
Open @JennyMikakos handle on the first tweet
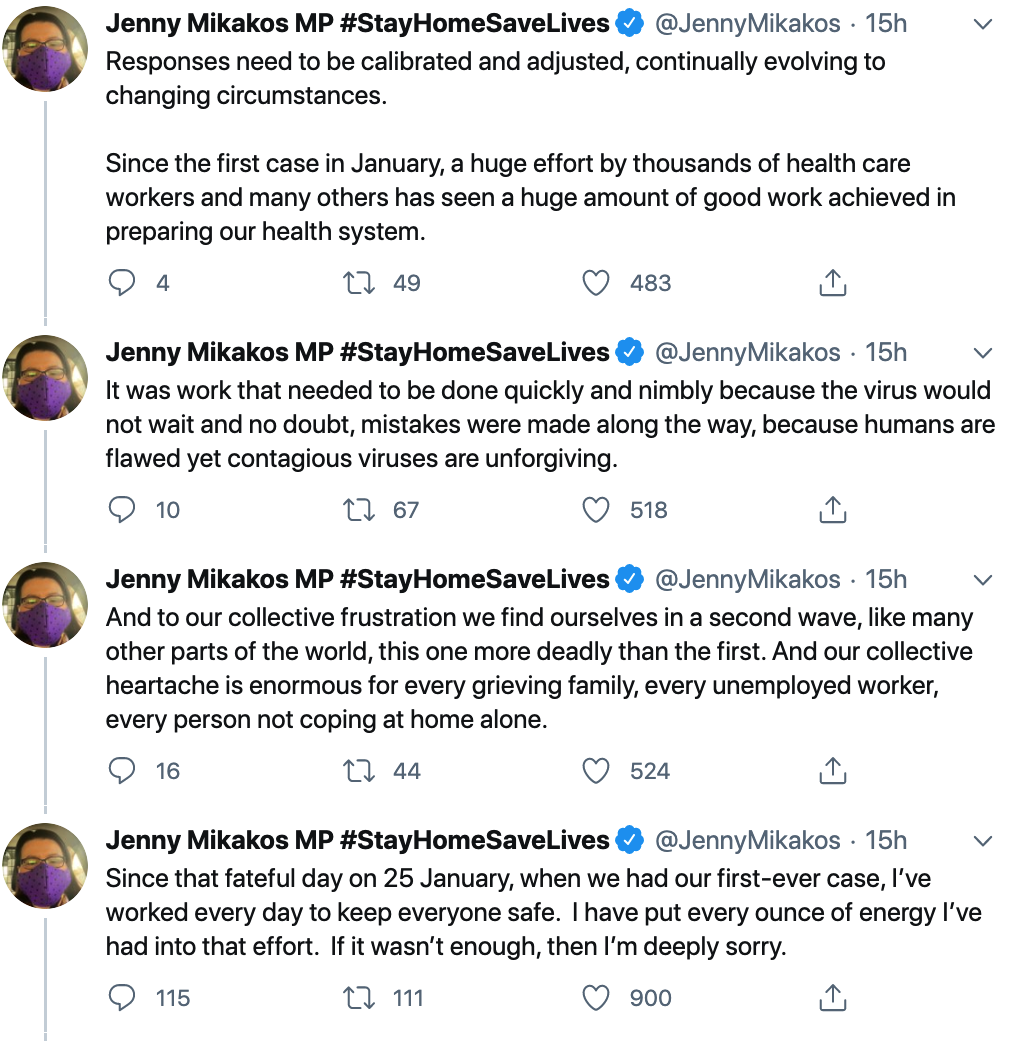747,23
